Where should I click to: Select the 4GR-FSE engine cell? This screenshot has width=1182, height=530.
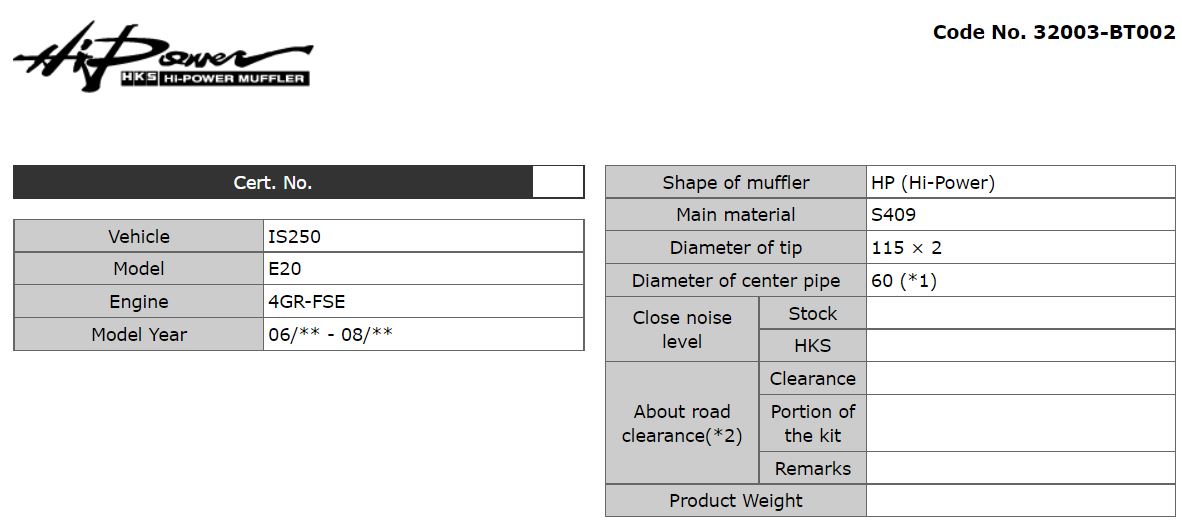tap(424, 302)
